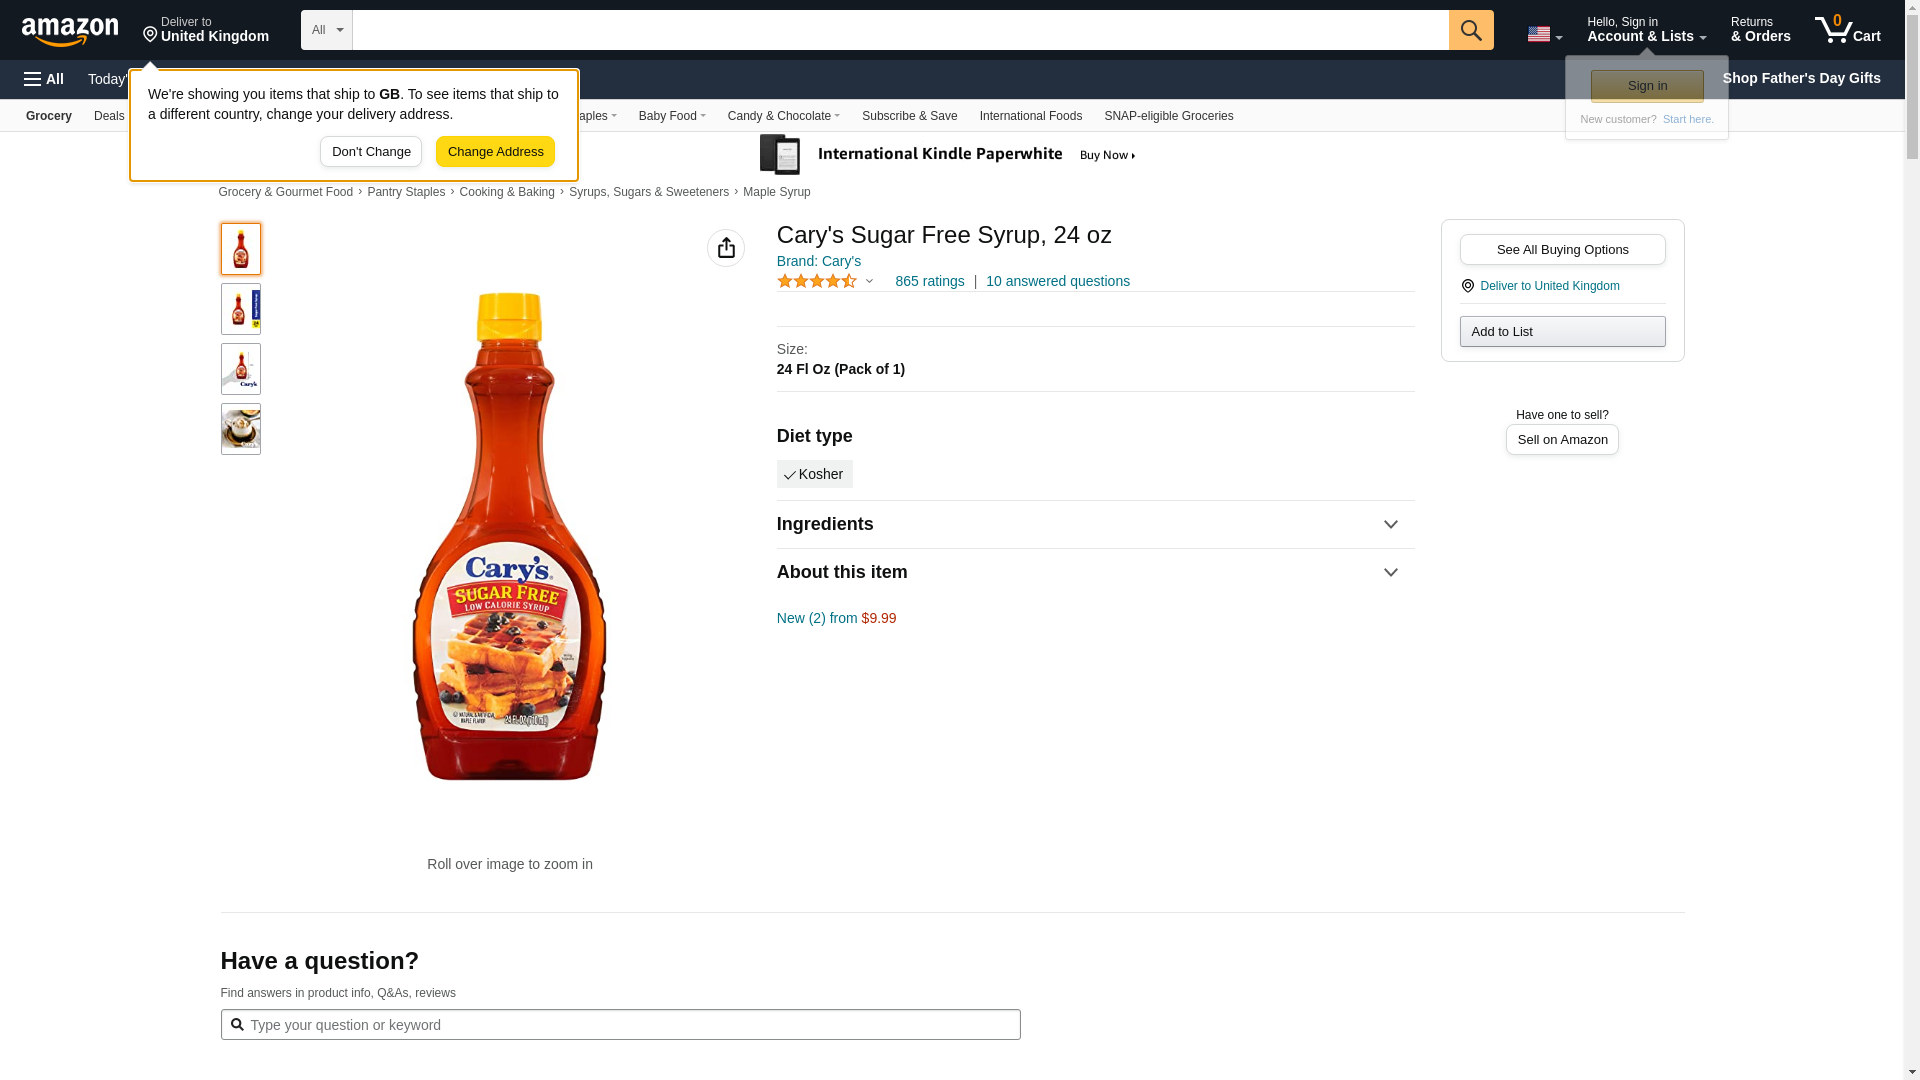
Task: Expand the Ingredients section
Action: (1095, 524)
